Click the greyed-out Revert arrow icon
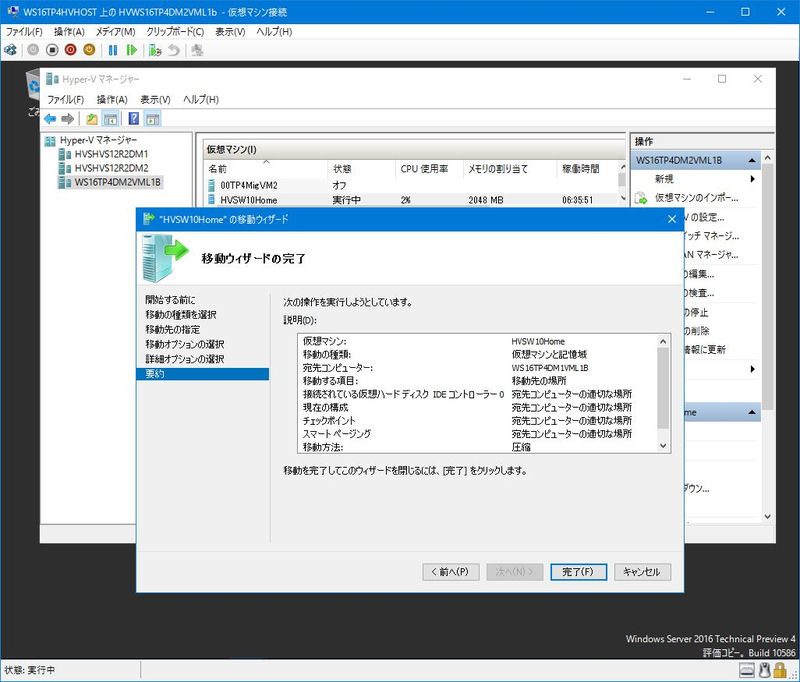Image resolution: width=800 pixels, height=682 pixels. pos(174,50)
